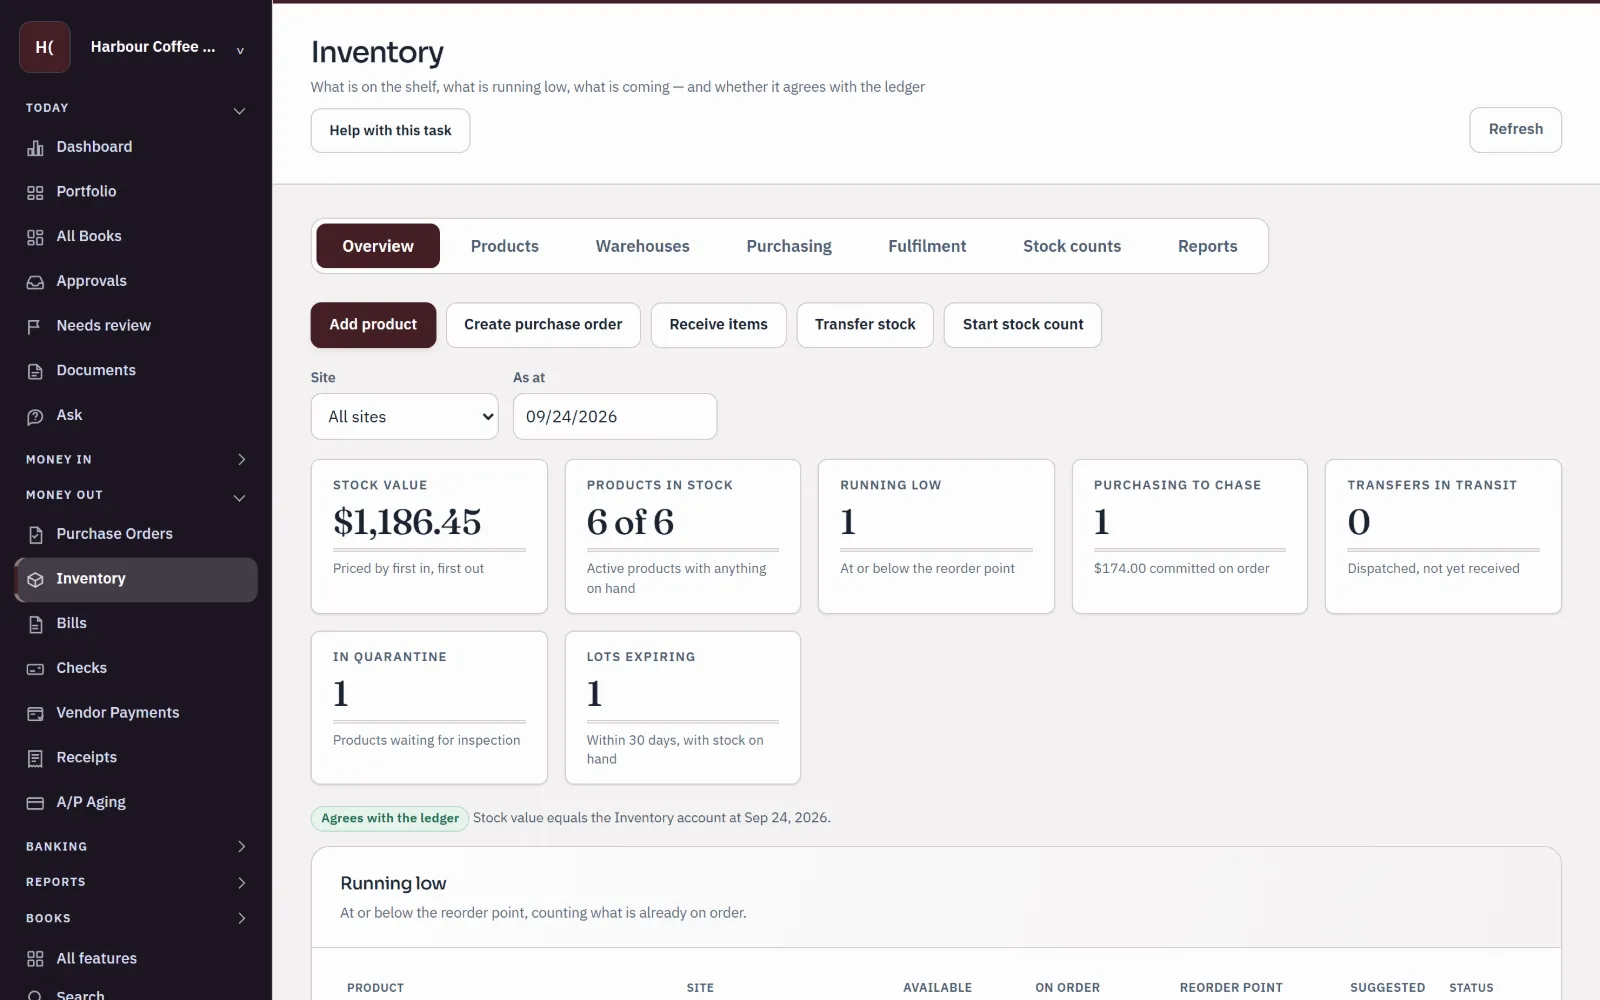The image size is (1600, 1000).
Task: Click the Add product button
Action: [373, 325]
